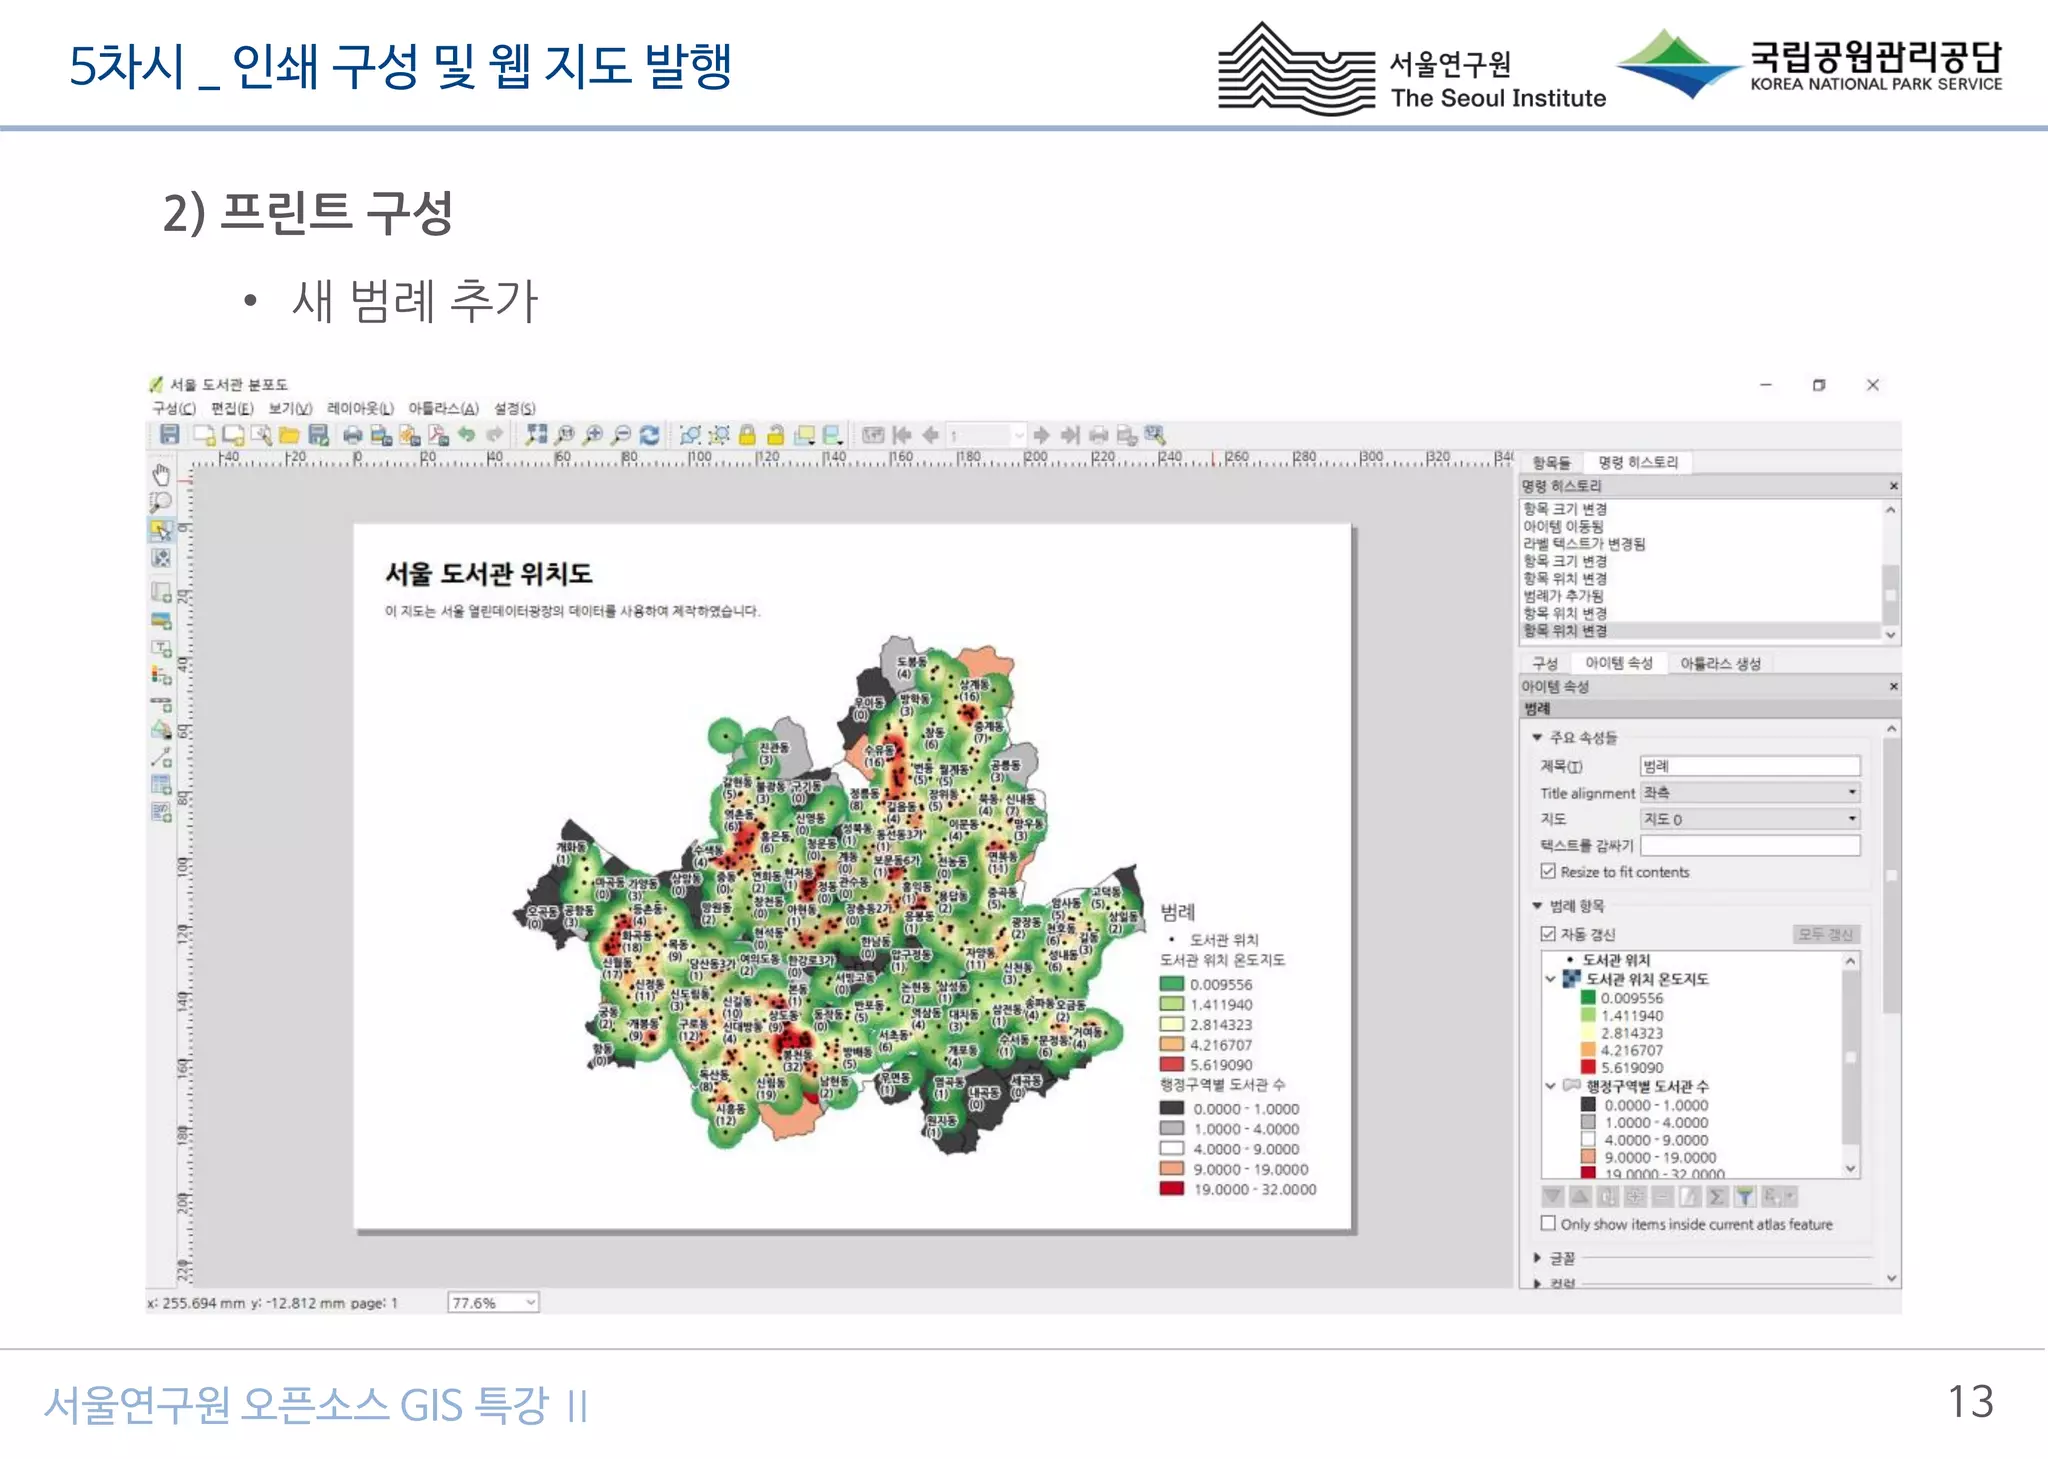The width and height of the screenshot is (2048, 1459).
Task: Toggle the 자동 갱신 checkbox
Action: tap(1548, 933)
